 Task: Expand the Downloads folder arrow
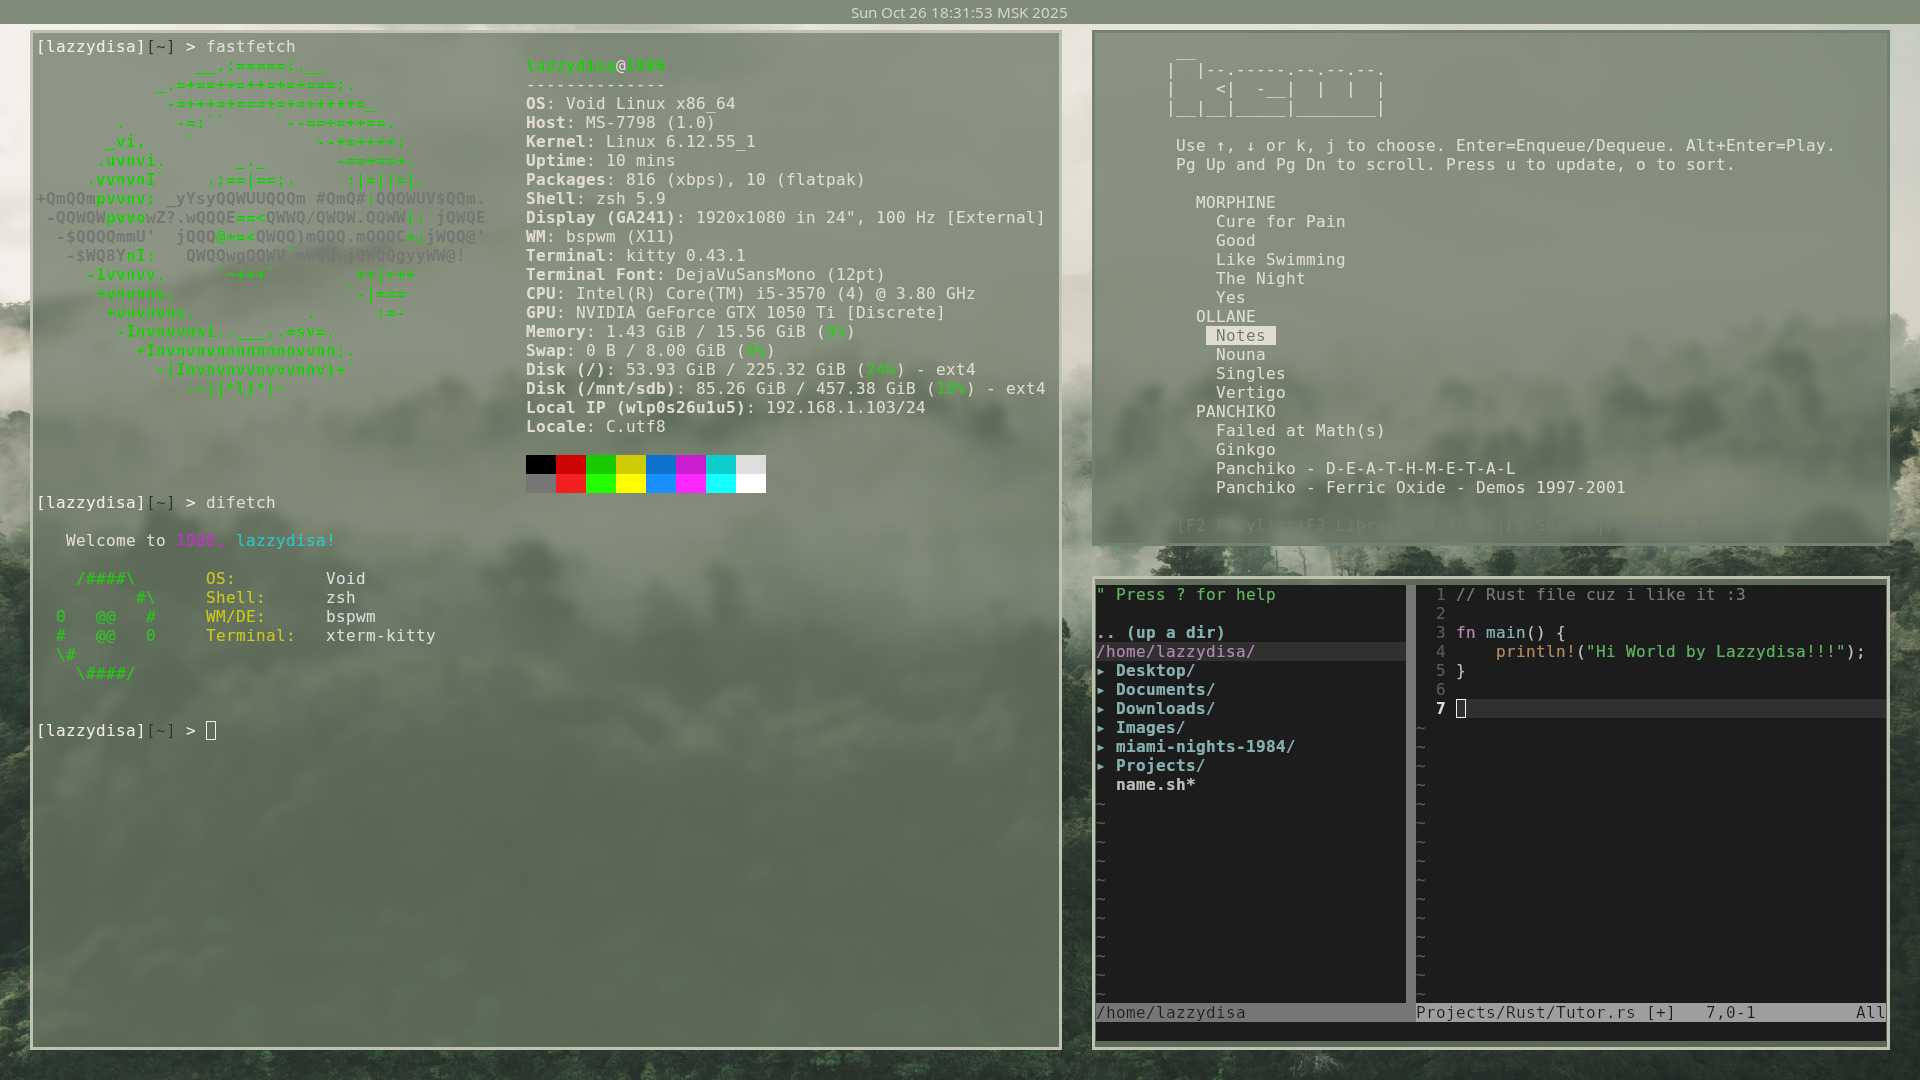(x=1101, y=709)
